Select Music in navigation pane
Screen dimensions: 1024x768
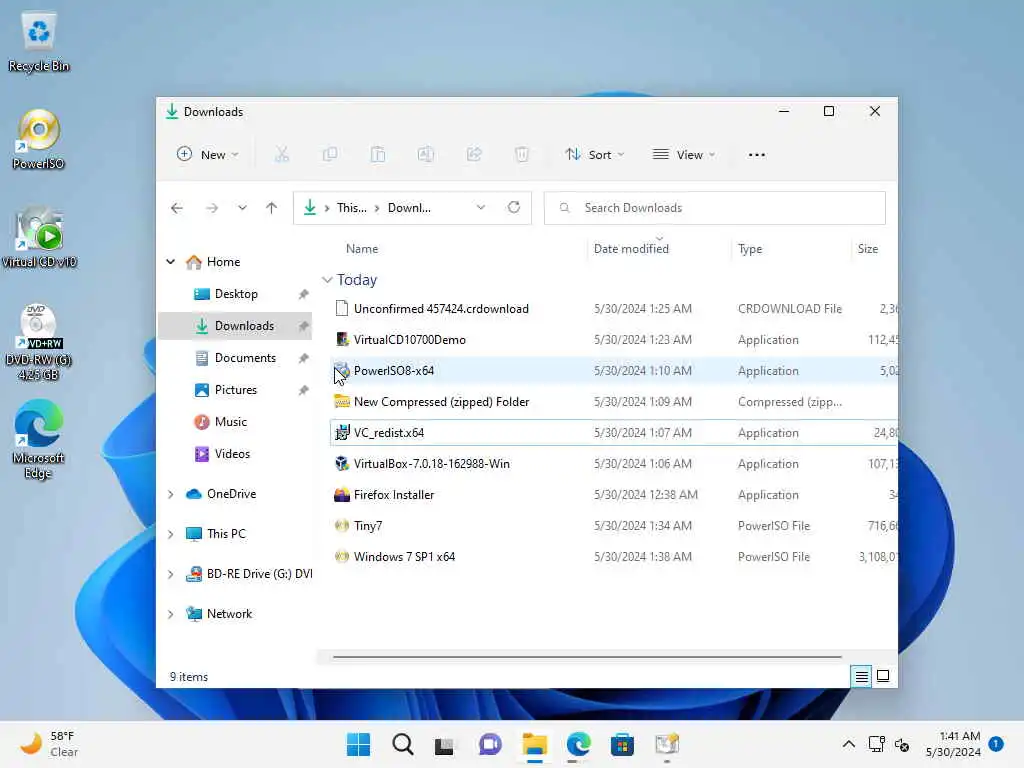click(x=236, y=422)
